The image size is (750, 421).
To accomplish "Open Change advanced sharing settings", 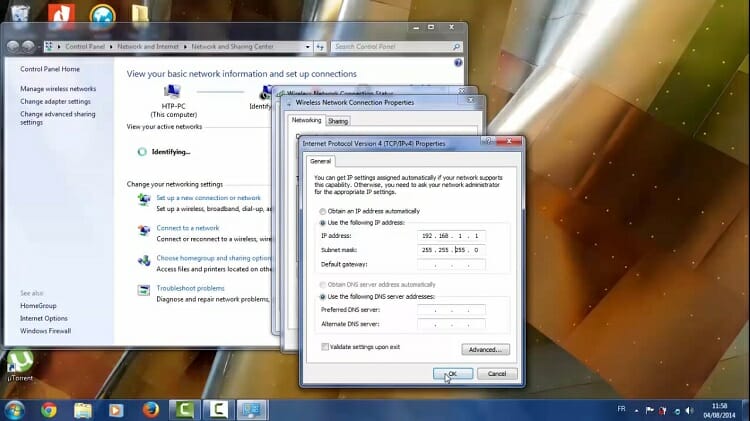I will pyautogui.click(x=57, y=118).
